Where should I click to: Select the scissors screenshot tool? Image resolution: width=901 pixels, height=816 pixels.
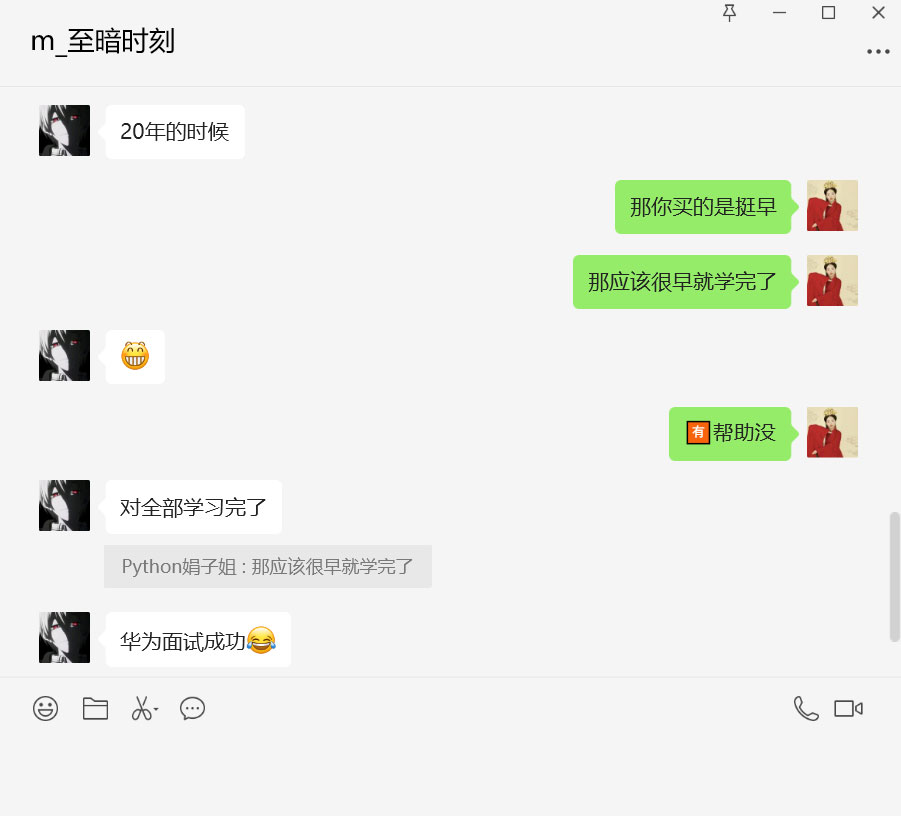pyautogui.click(x=141, y=708)
